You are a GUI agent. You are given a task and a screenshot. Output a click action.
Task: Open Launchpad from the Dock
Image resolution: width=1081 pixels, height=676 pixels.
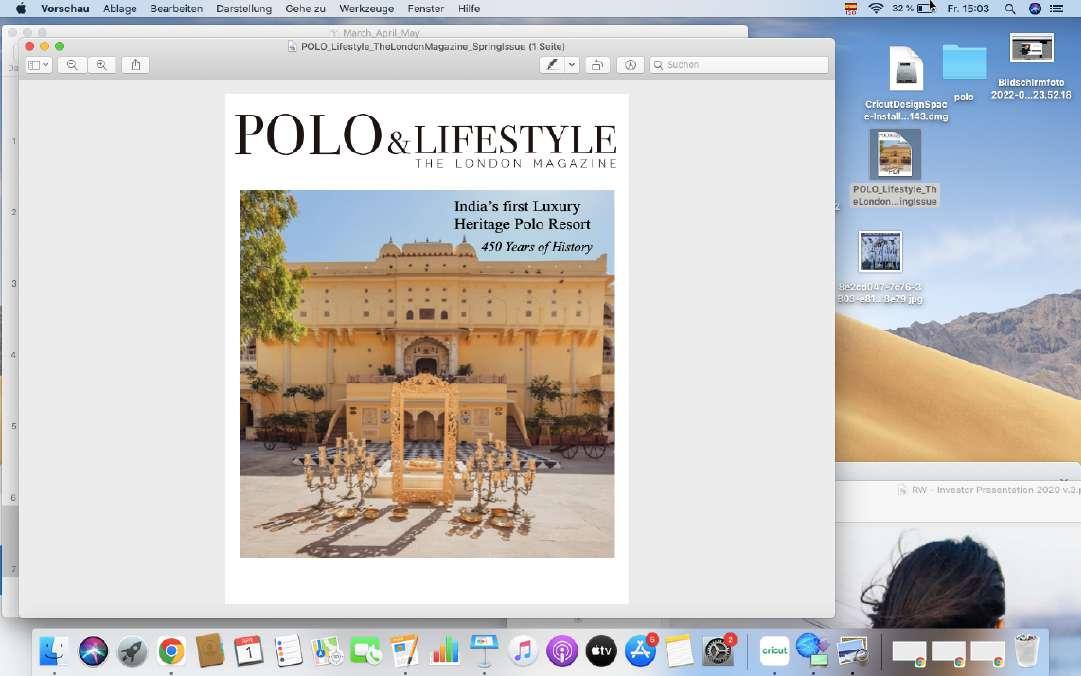pyautogui.click(x=132, y=650)
